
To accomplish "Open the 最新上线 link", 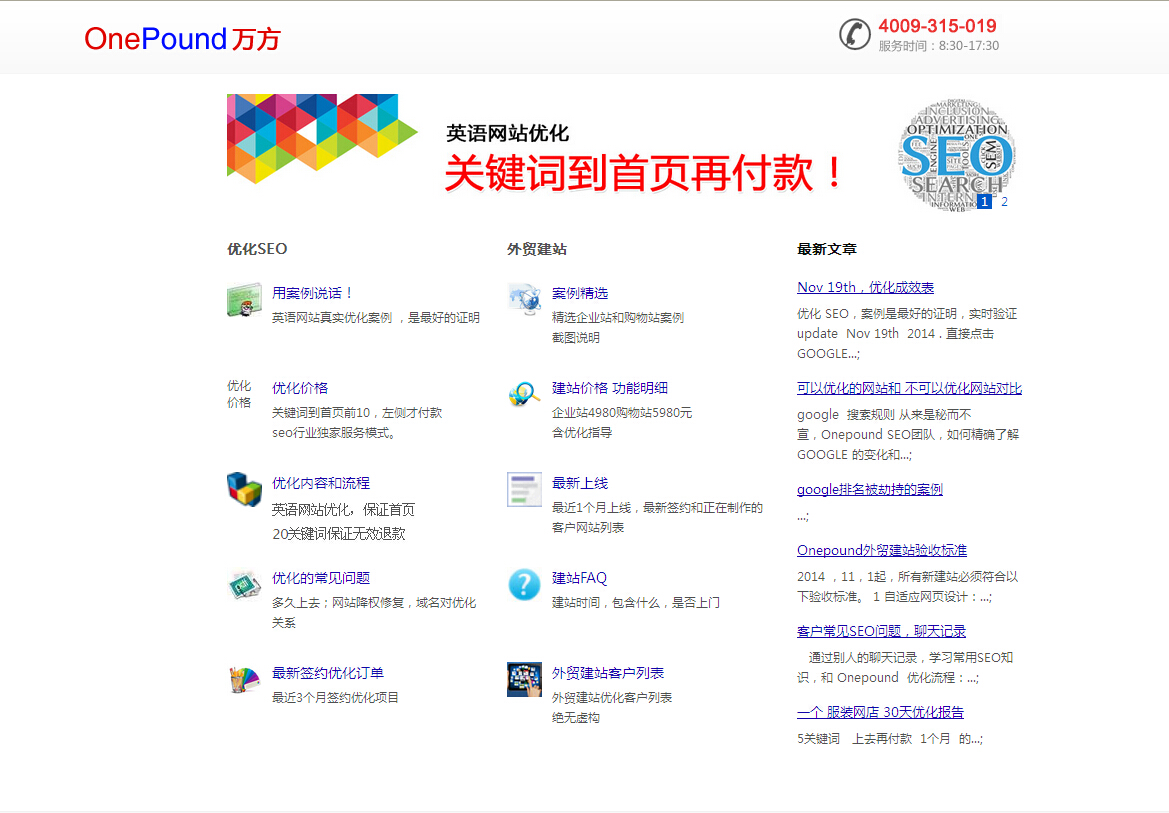I will point(580,483).
